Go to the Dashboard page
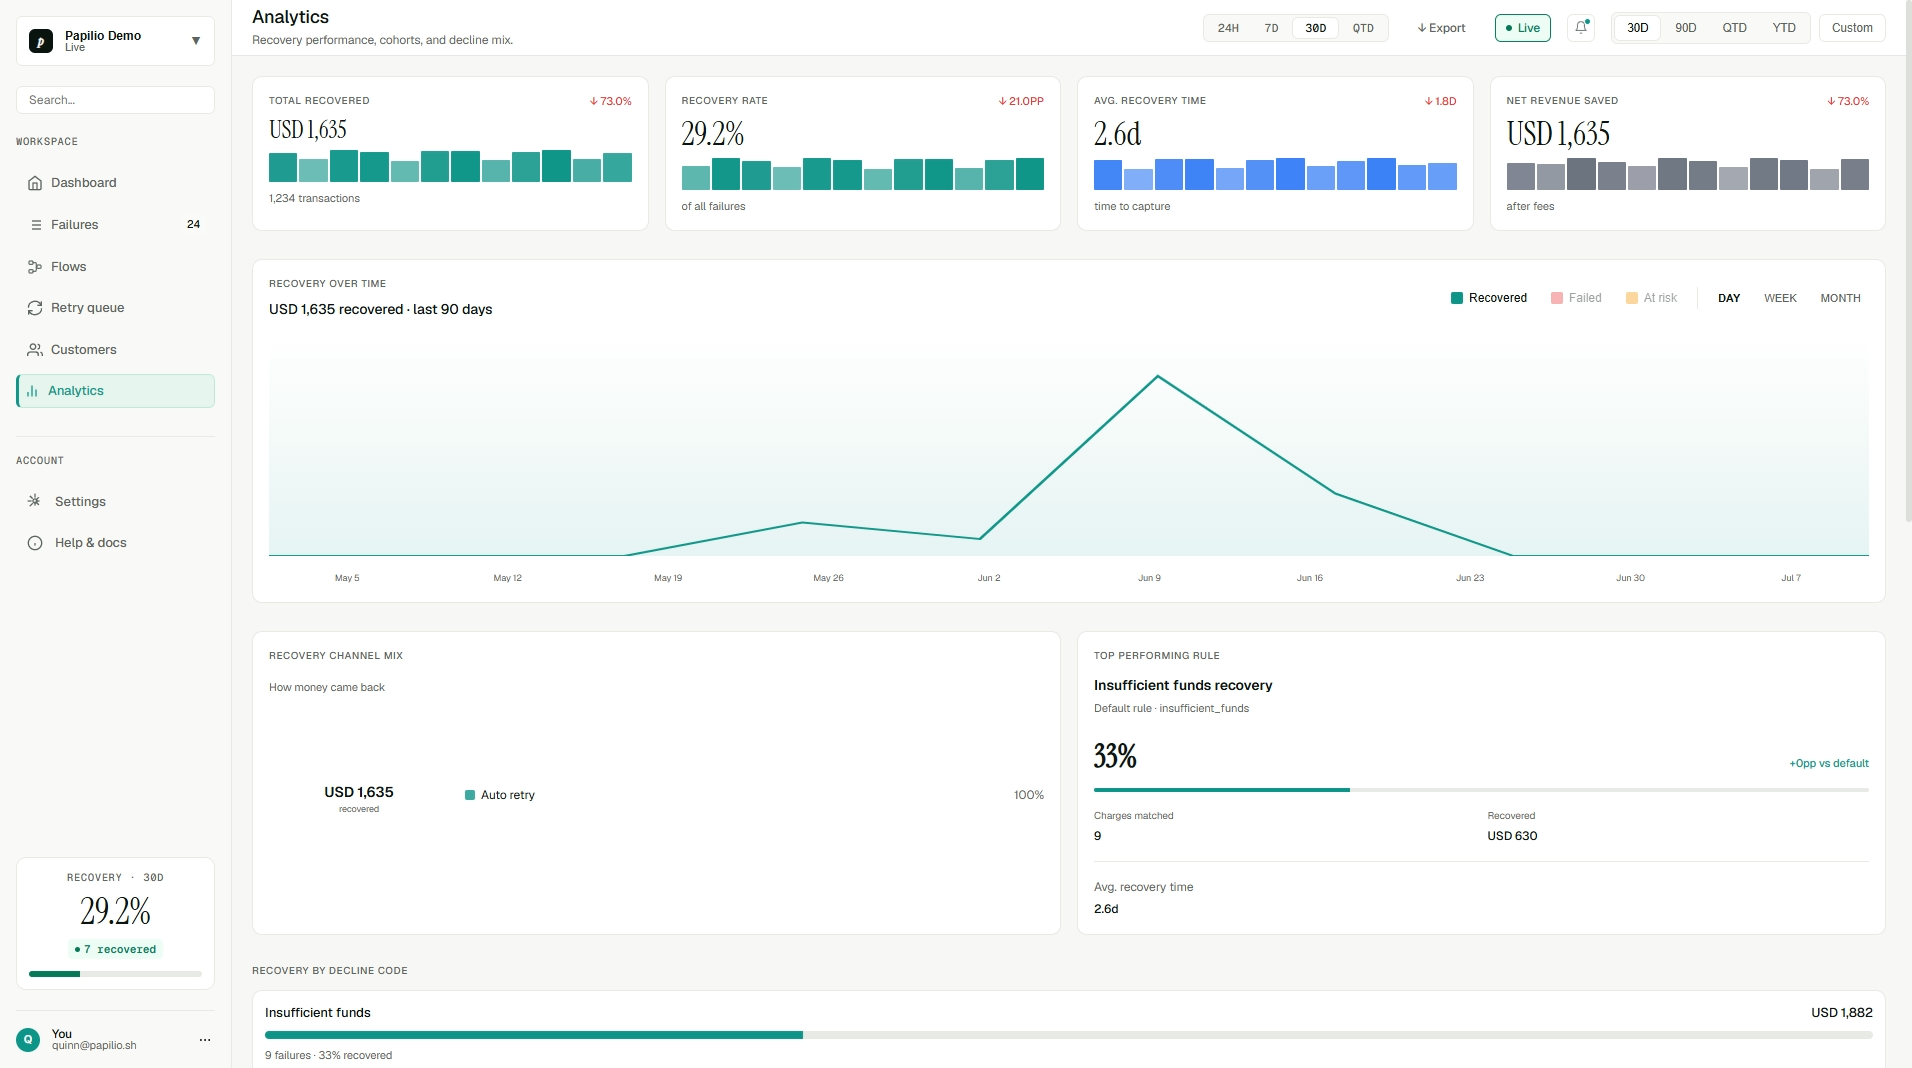This screenshot has width=1912, height=1068. coord(115,183)
